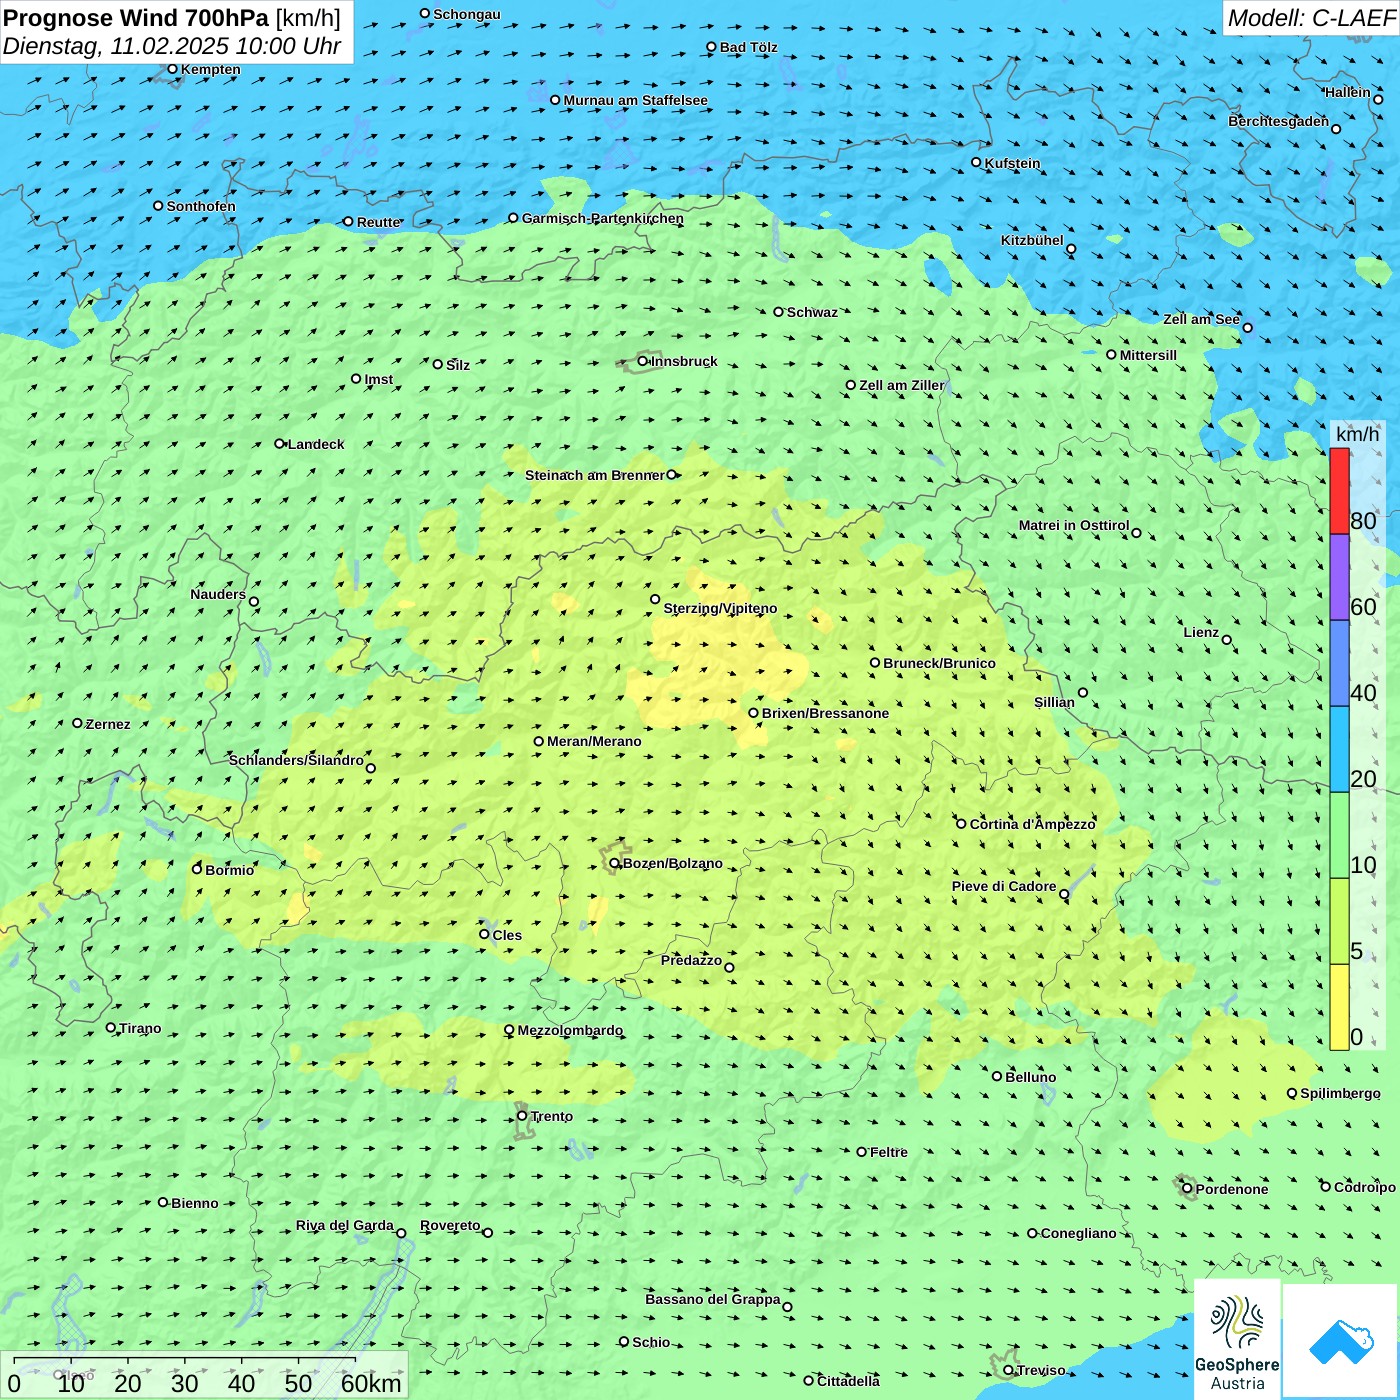1400x1400 pixels.
Task: Click the Innsbruck city marker
Action: 643,361
